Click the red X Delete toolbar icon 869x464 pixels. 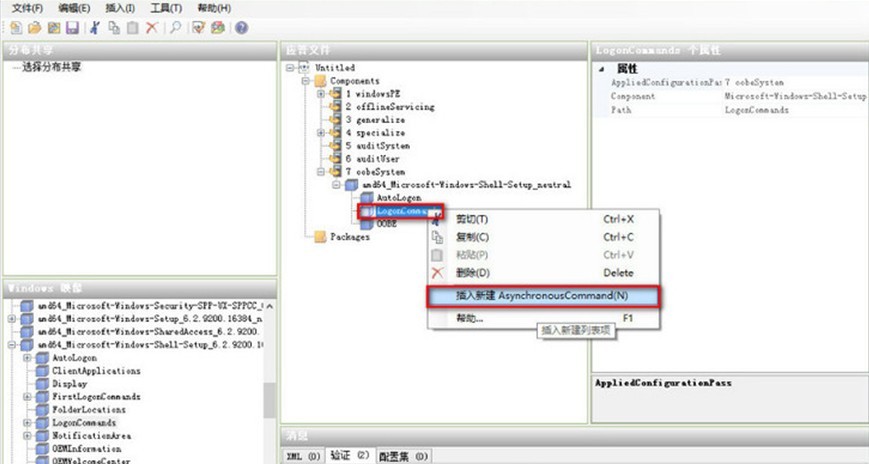pyautogui.click(x=151, y=27)
